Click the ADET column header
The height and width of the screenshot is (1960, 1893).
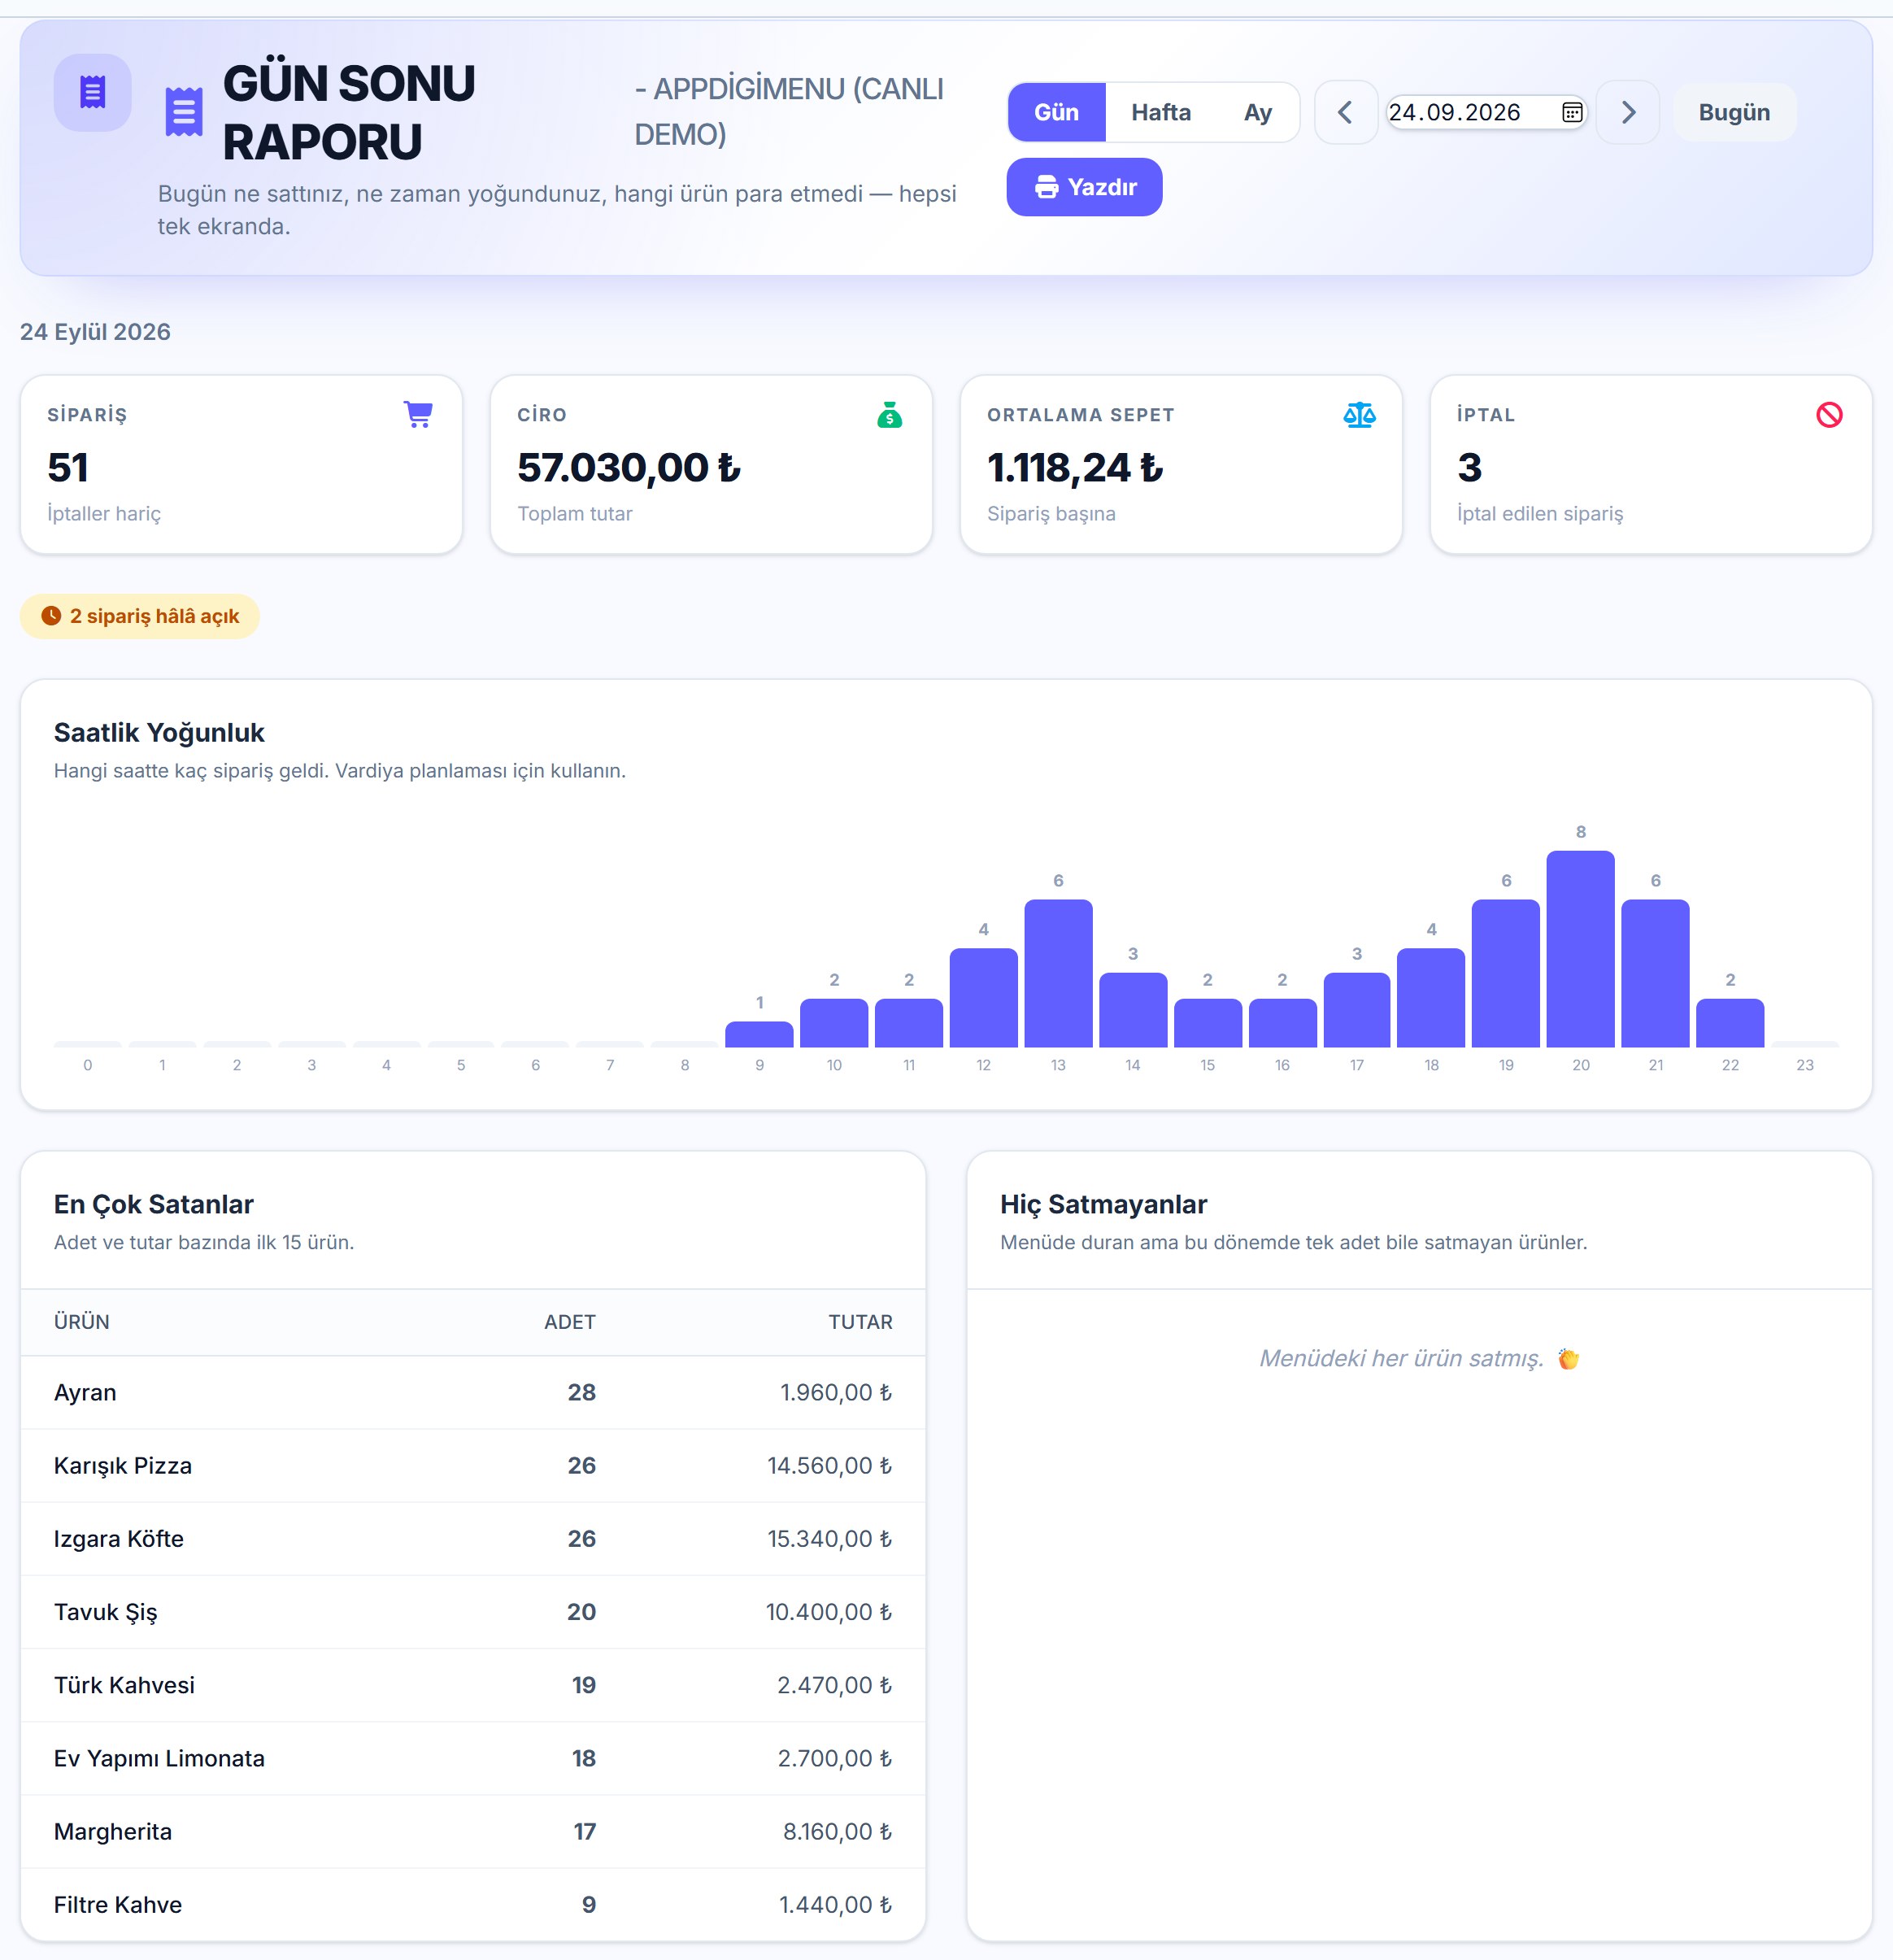click(570, 1322)
